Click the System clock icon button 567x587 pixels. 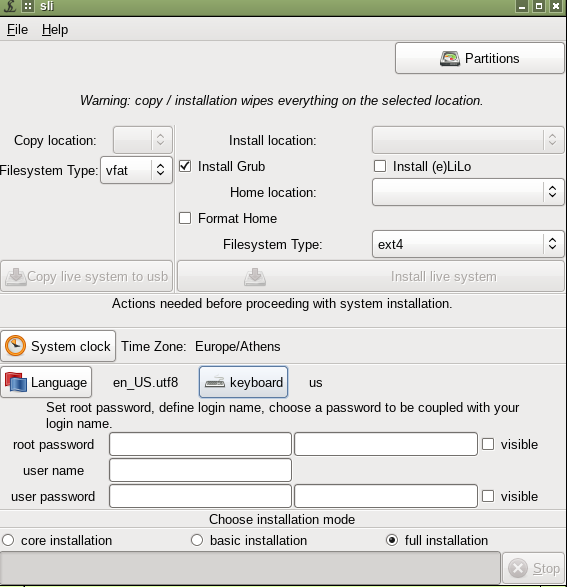coord(15,346)
